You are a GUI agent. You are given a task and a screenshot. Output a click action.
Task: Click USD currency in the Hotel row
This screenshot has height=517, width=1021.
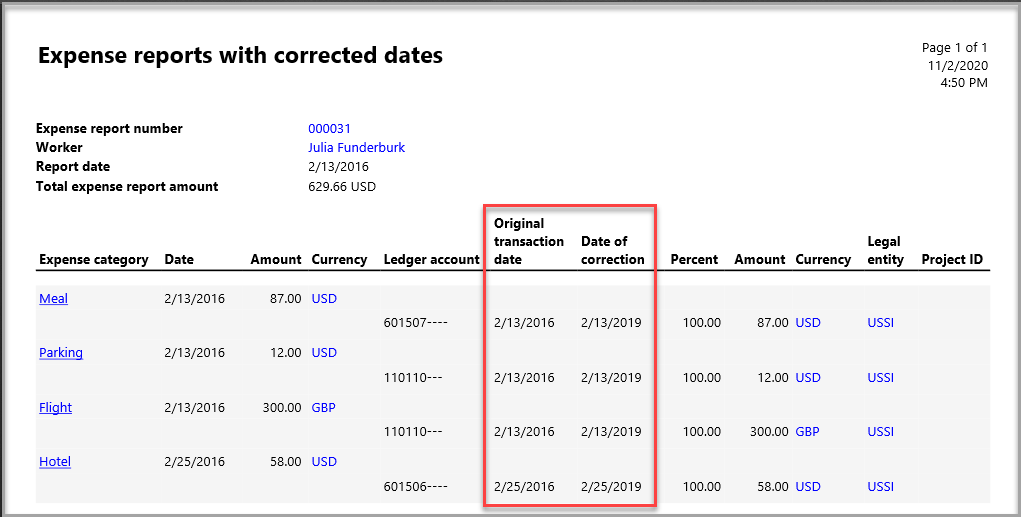click(x=324, y=462)
